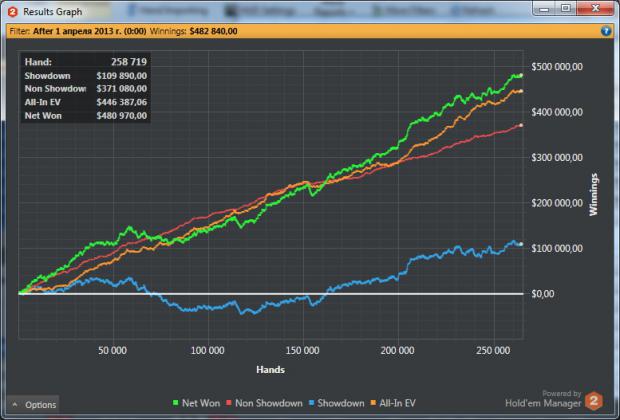This screenshot has width=620, height=420.
Task: Toggle the Net Won series label
Action: pyautogui.click(x=200, y=403)
